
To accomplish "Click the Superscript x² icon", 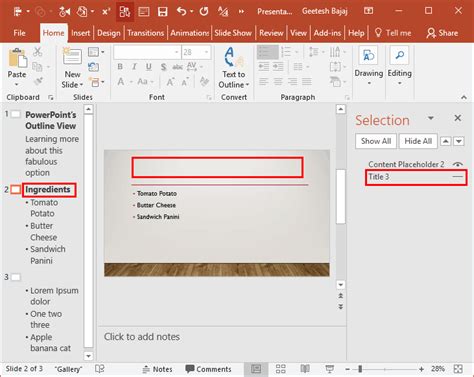I will click(106, 12).
